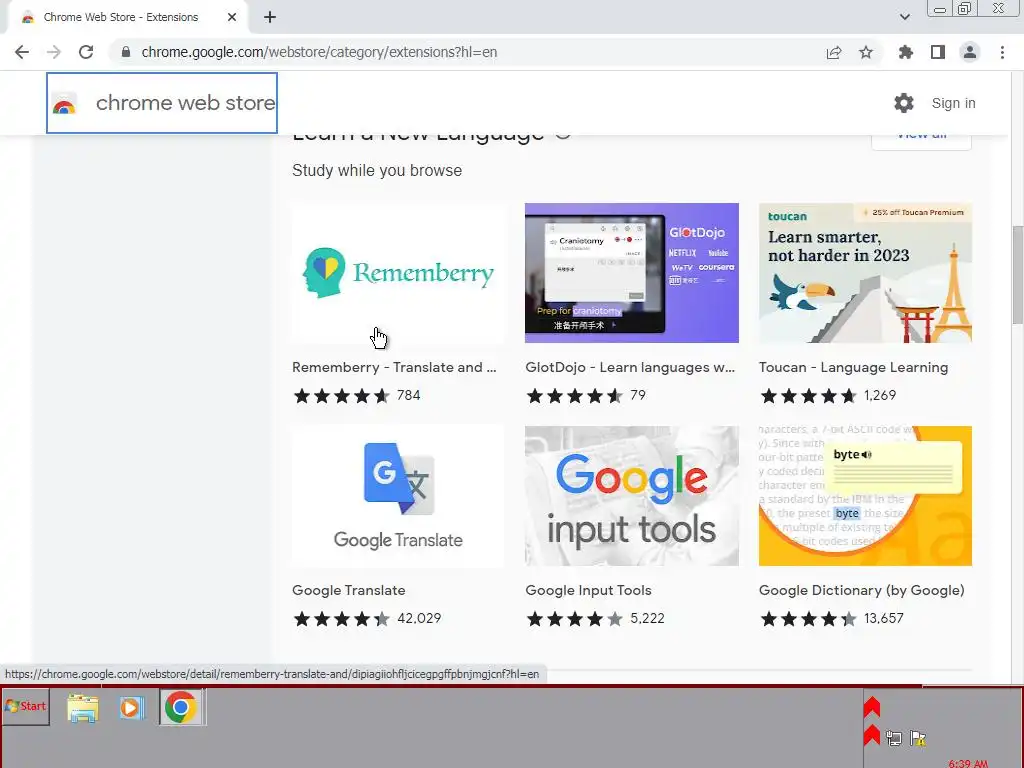Open the Extensions puzzle piece icon
The image size is (1024, 768).
tap(906, 52)
